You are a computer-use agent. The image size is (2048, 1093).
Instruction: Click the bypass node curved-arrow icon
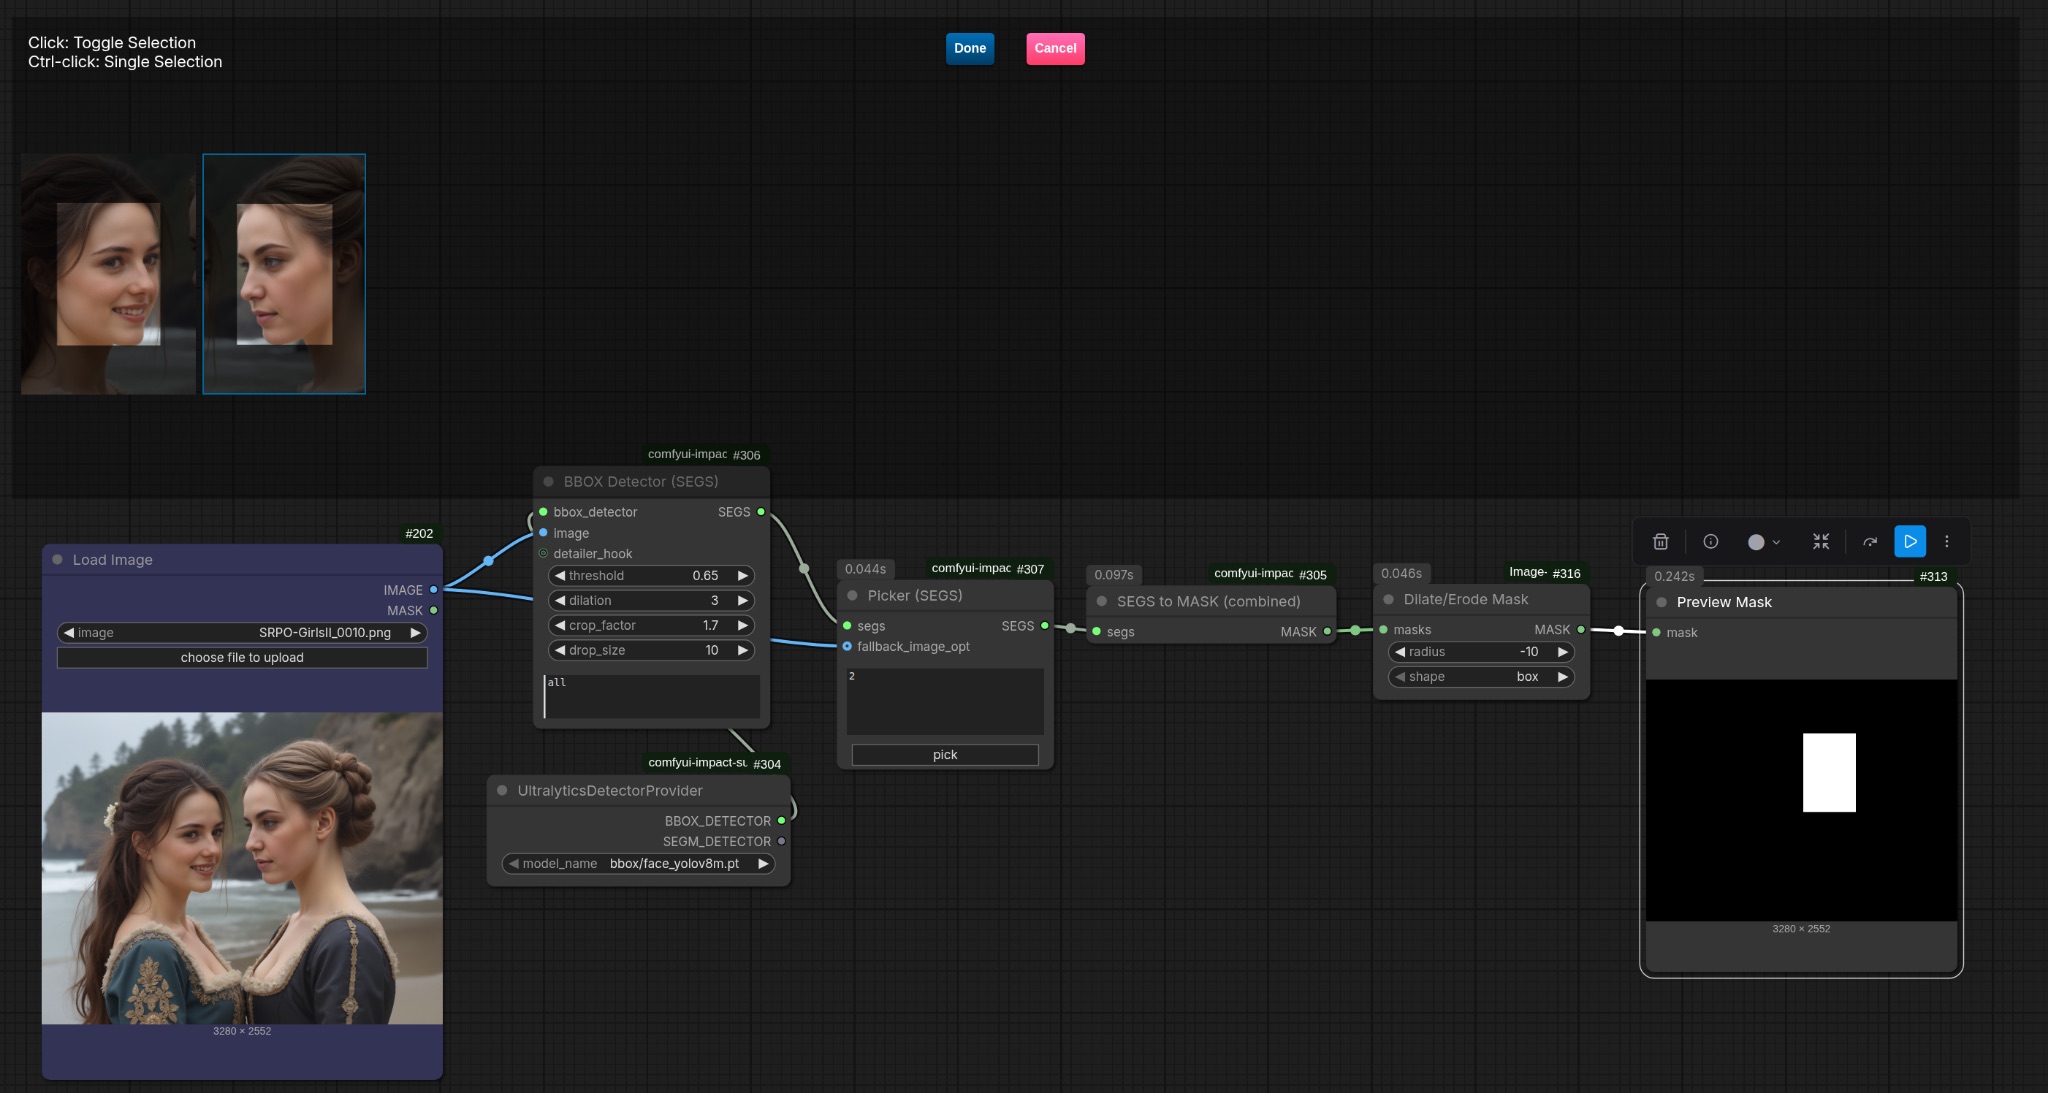[x=1870, y=541]
